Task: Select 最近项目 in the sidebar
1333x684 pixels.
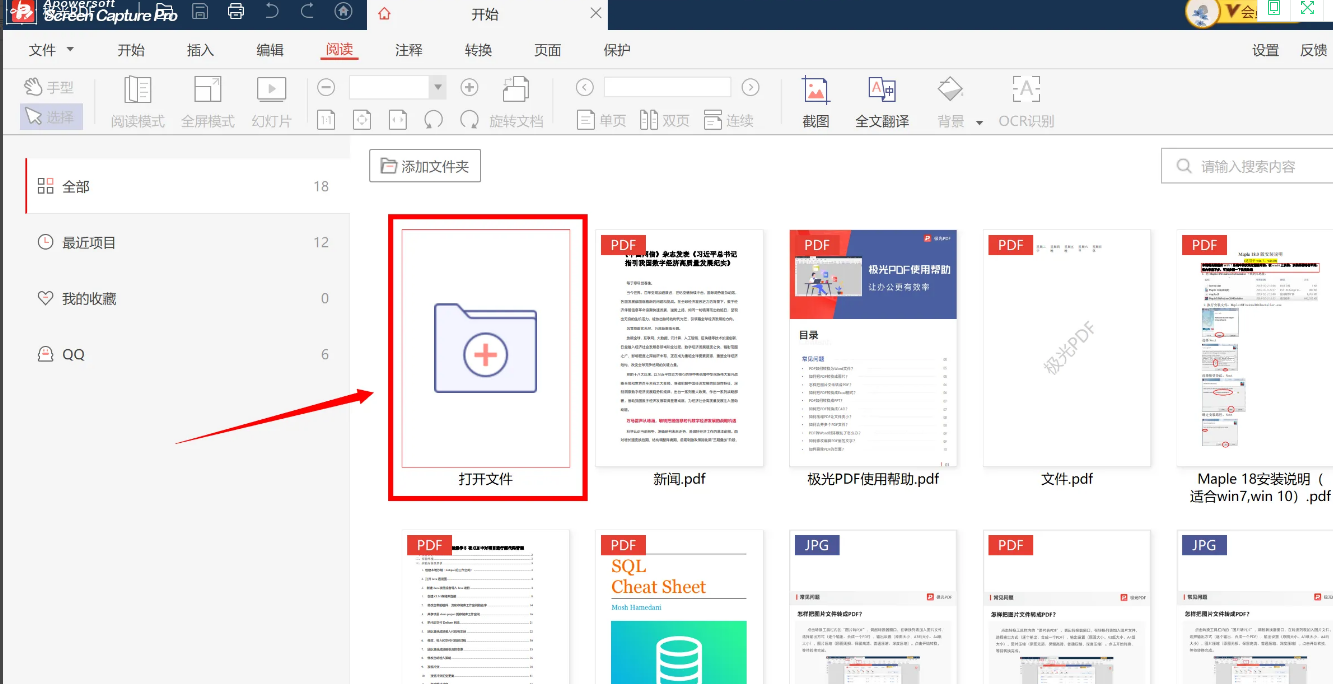Action: coord(89,242)
